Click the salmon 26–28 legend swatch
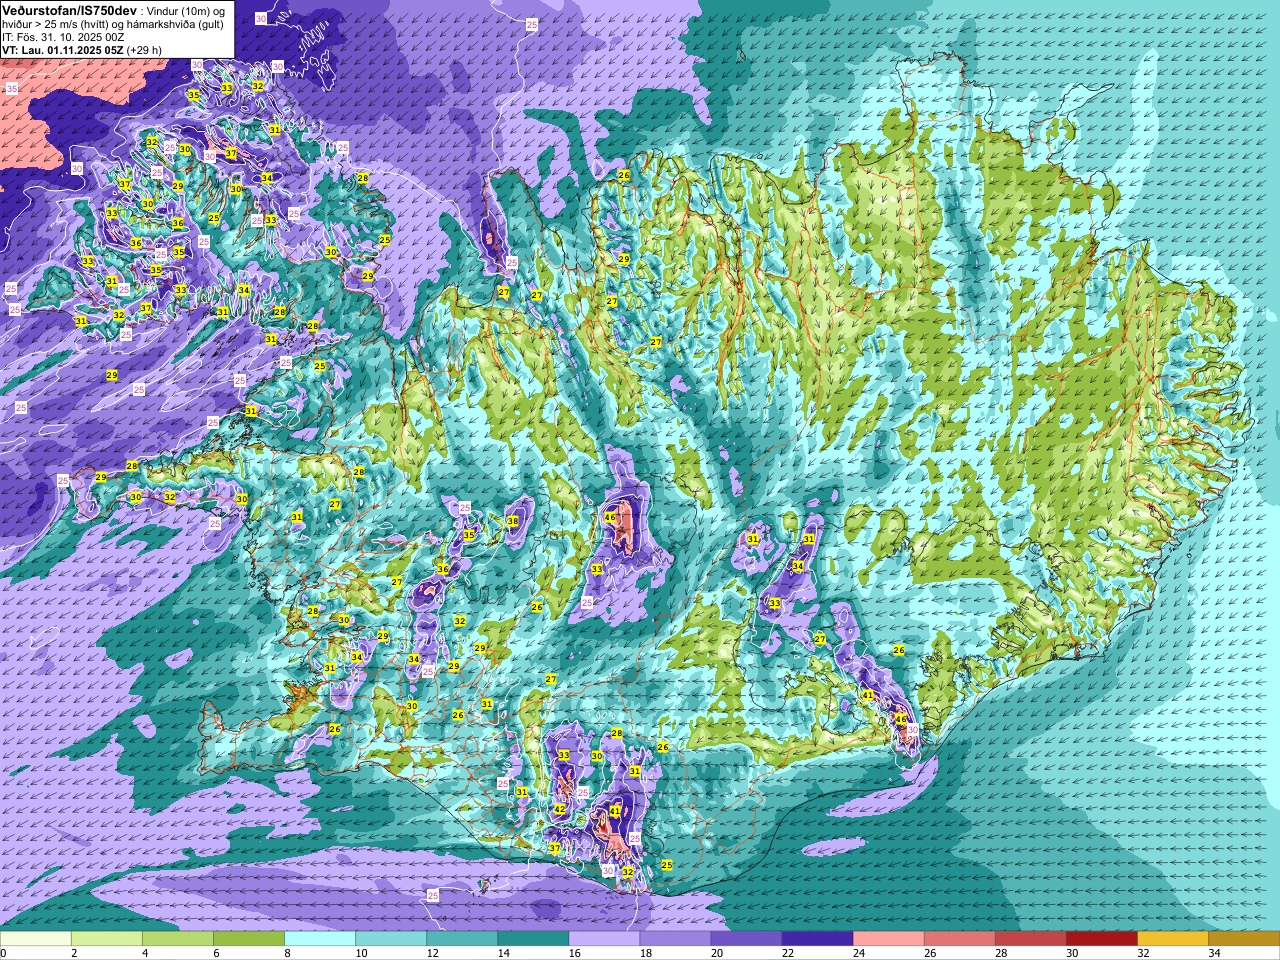This screenshot has height=960, width=1280. tap(959, 939)
